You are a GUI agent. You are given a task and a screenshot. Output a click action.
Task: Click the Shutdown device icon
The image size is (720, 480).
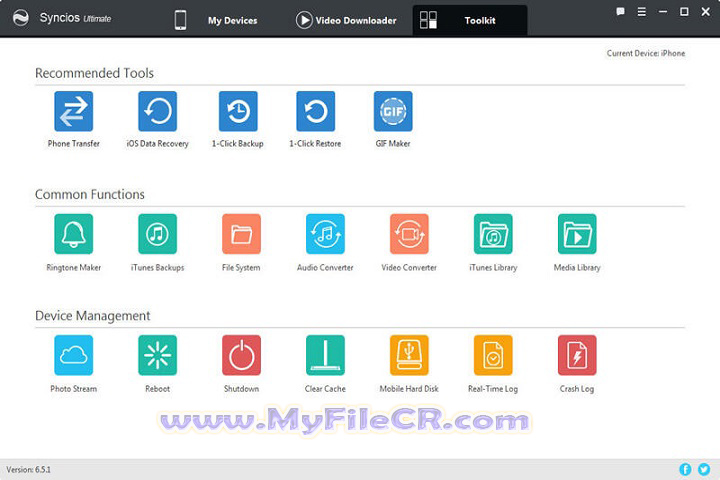point(242,355)
